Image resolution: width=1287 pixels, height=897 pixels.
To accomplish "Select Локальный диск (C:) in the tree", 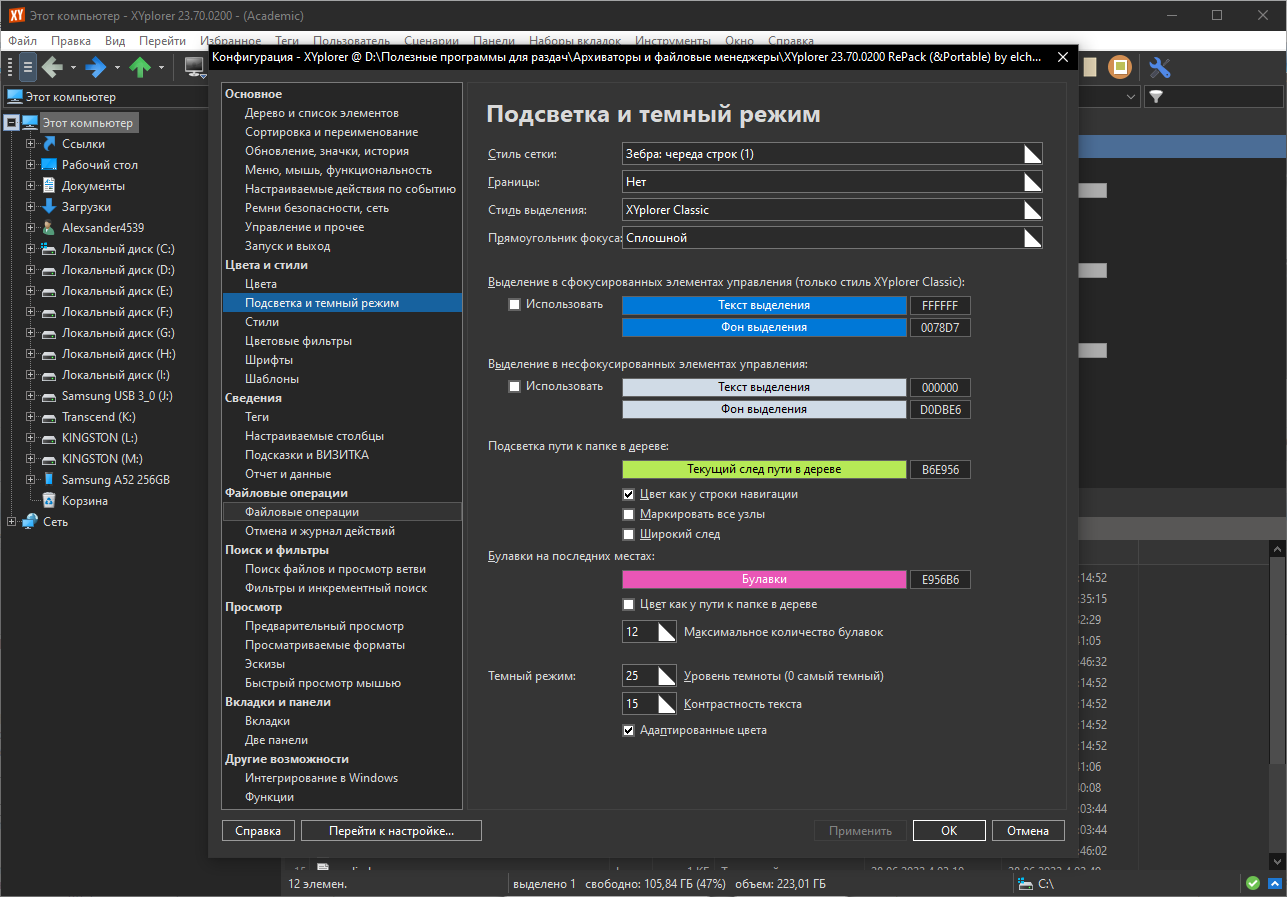I will [118, 249].
